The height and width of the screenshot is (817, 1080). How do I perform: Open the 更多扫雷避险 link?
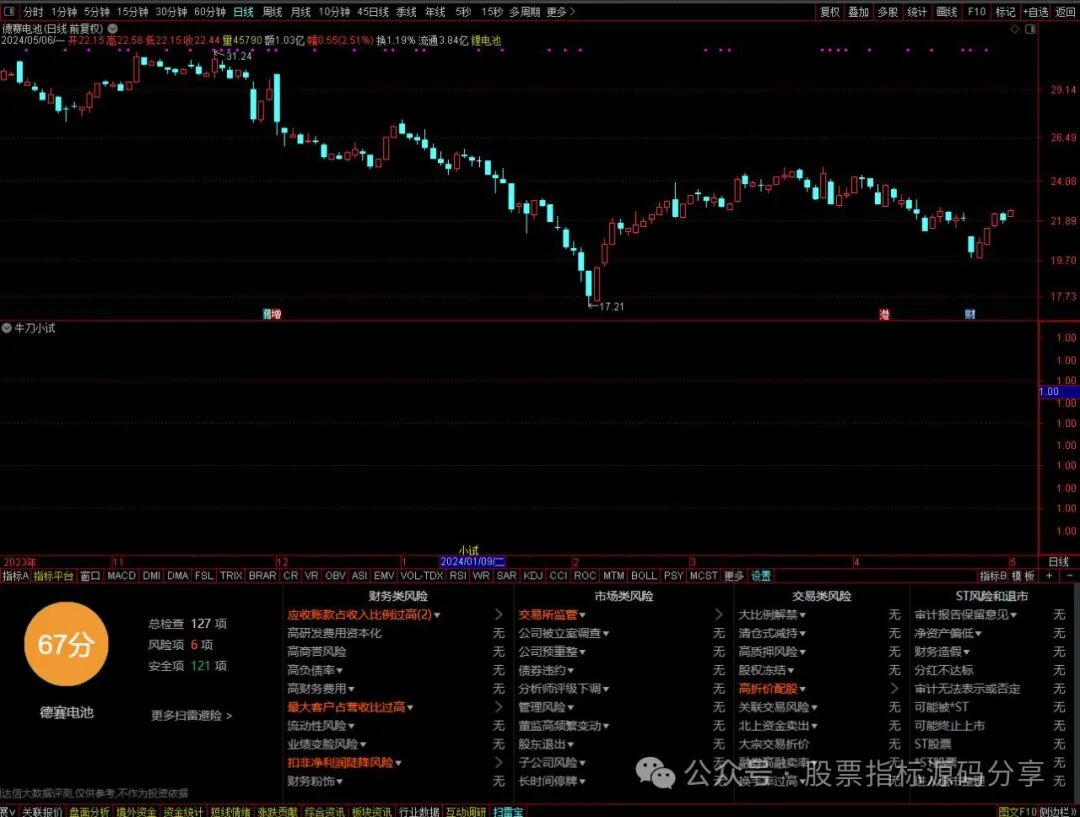(191, 716)
